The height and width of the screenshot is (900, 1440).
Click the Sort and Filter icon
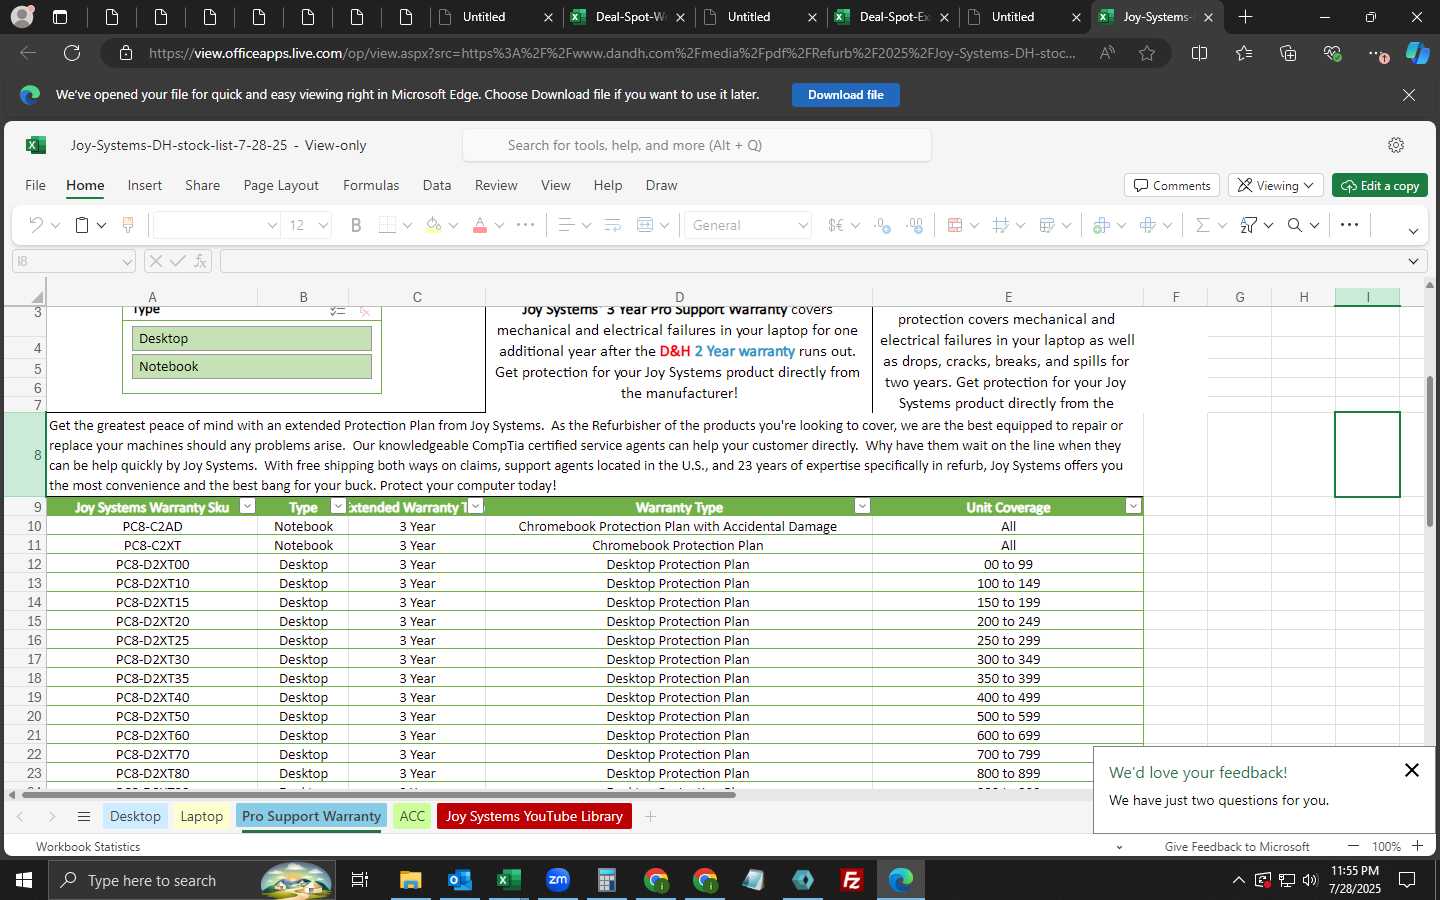click(x=1249, y=225)
